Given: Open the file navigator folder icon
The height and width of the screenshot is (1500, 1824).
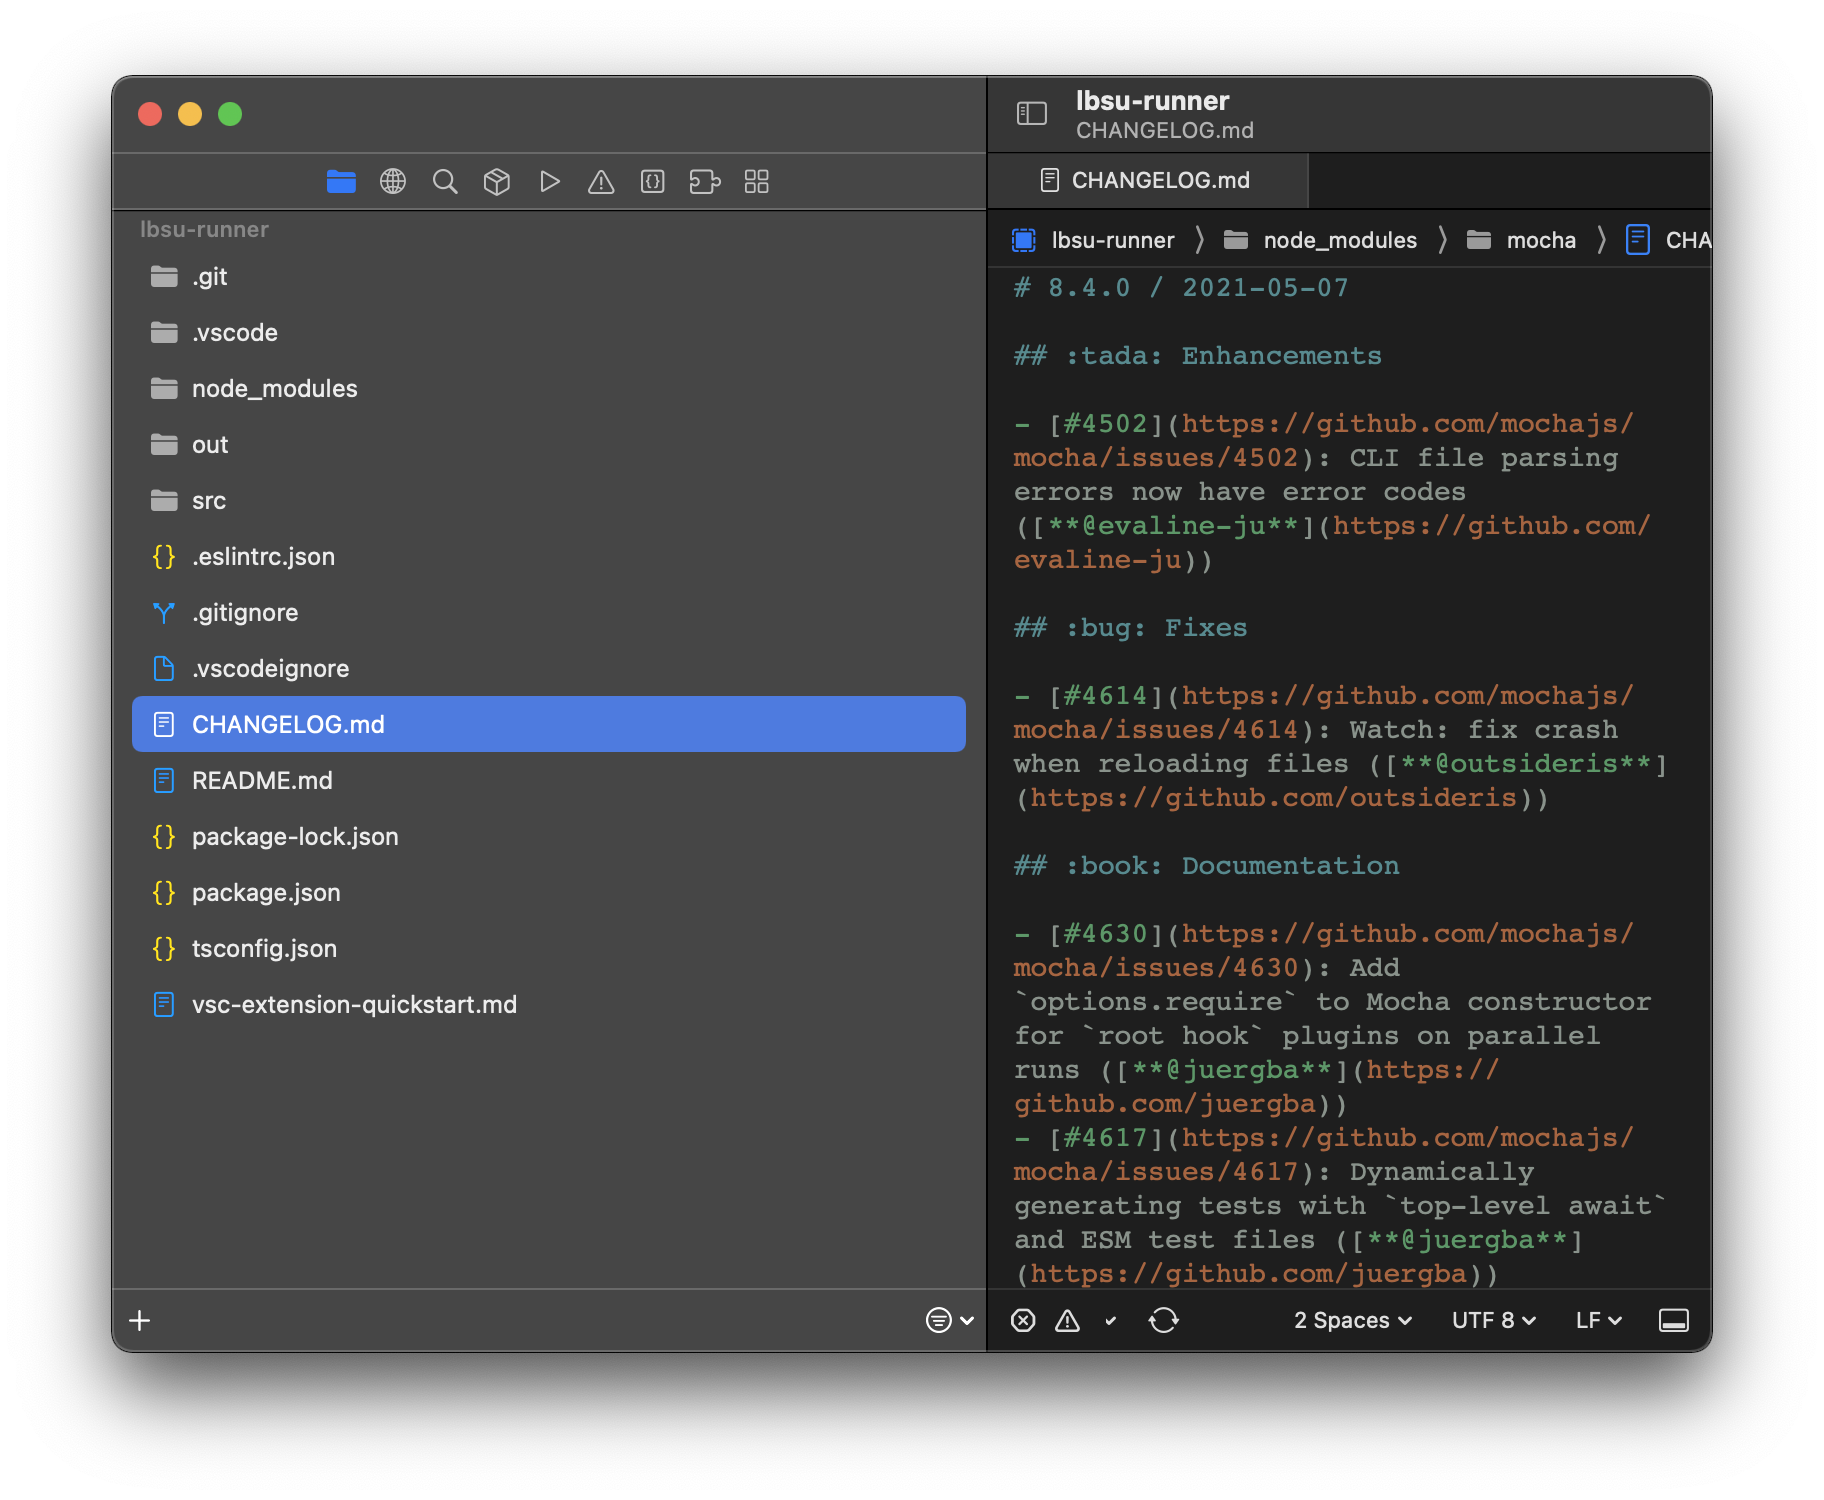Looking at the screenshot, I should pyautogui.click(x=341, y=181).
